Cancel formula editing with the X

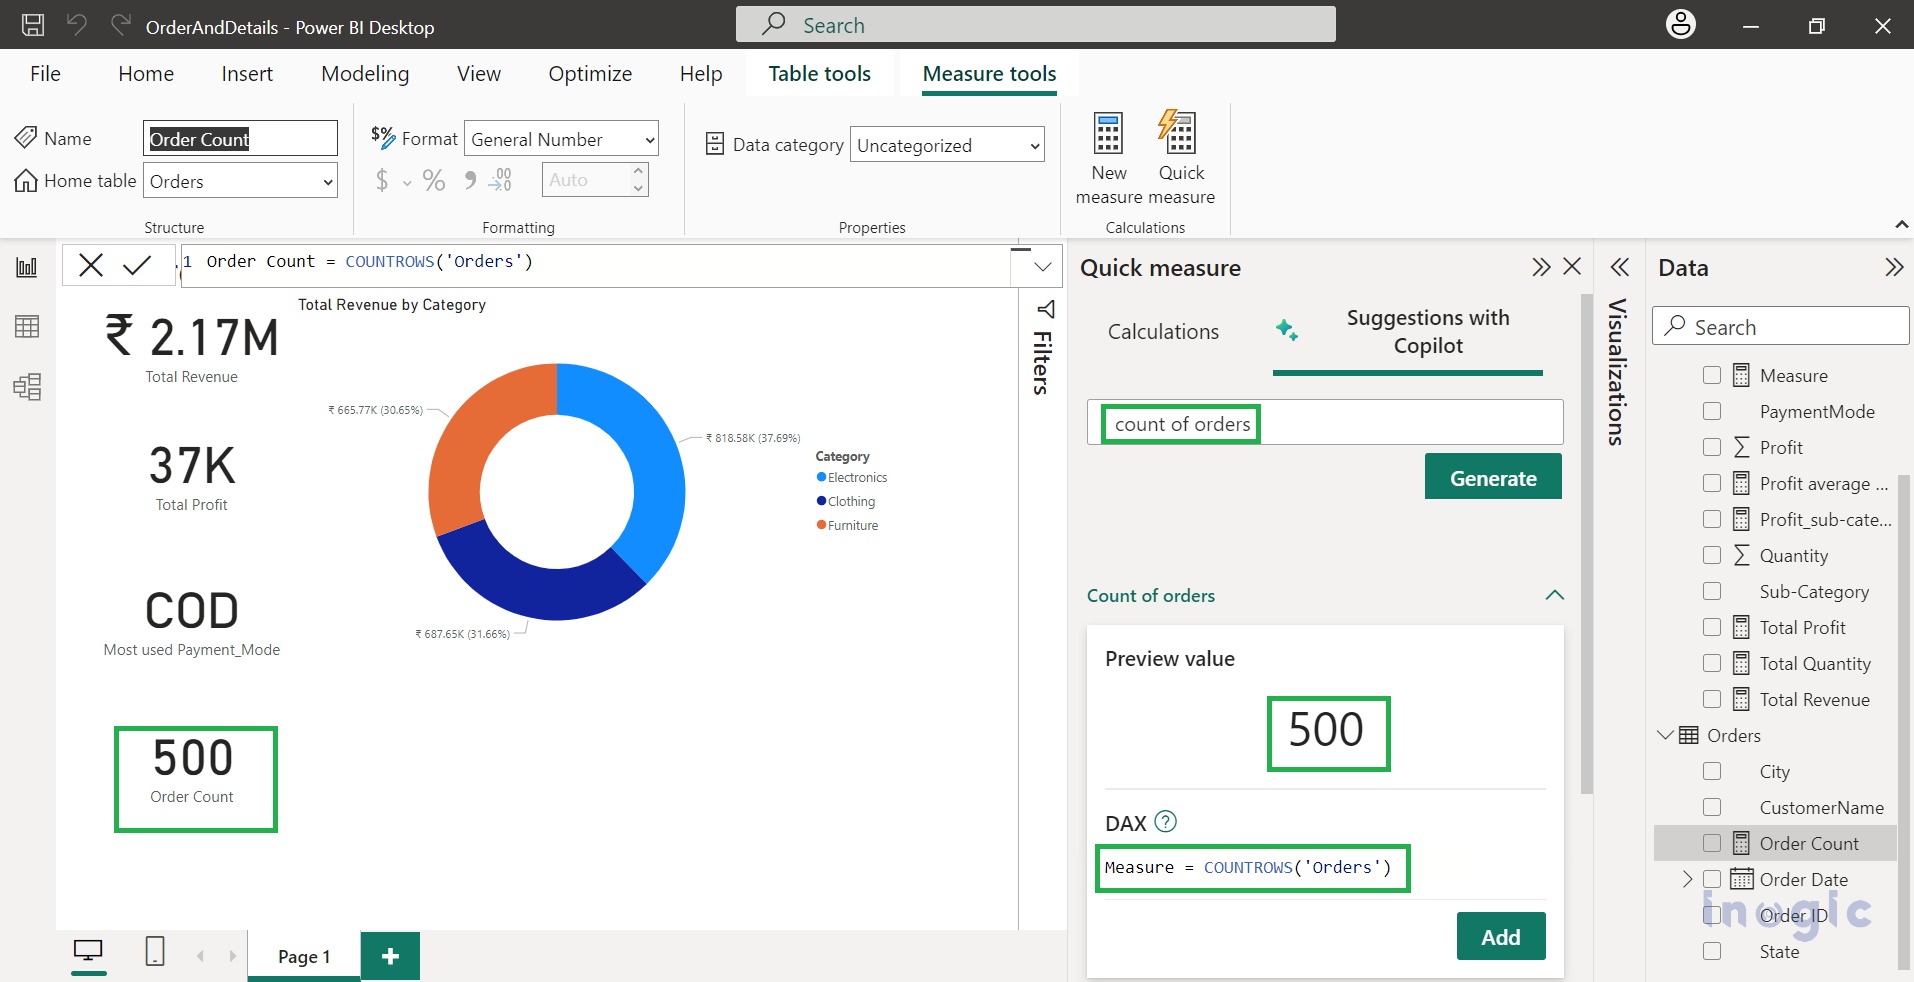point(90,265)
